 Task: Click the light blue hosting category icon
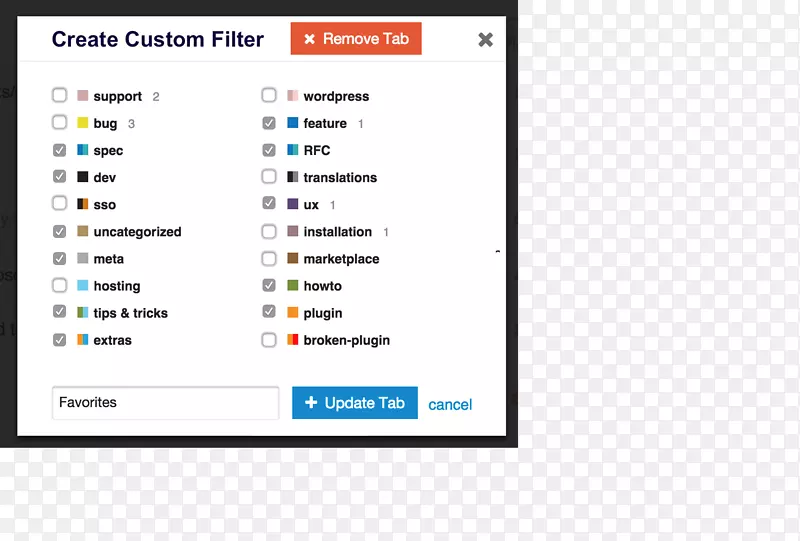pos(83,285)
